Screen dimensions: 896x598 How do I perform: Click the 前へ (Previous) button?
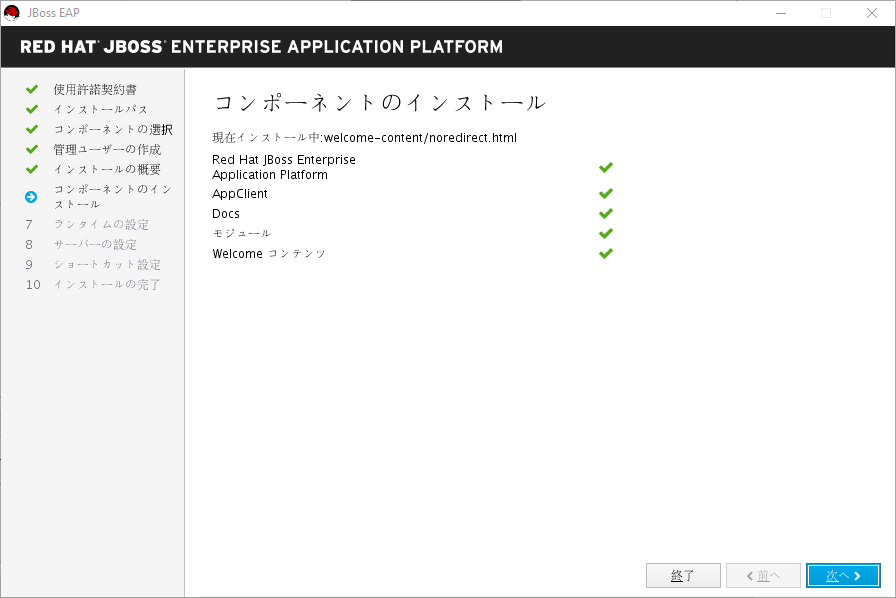[762, 576]
